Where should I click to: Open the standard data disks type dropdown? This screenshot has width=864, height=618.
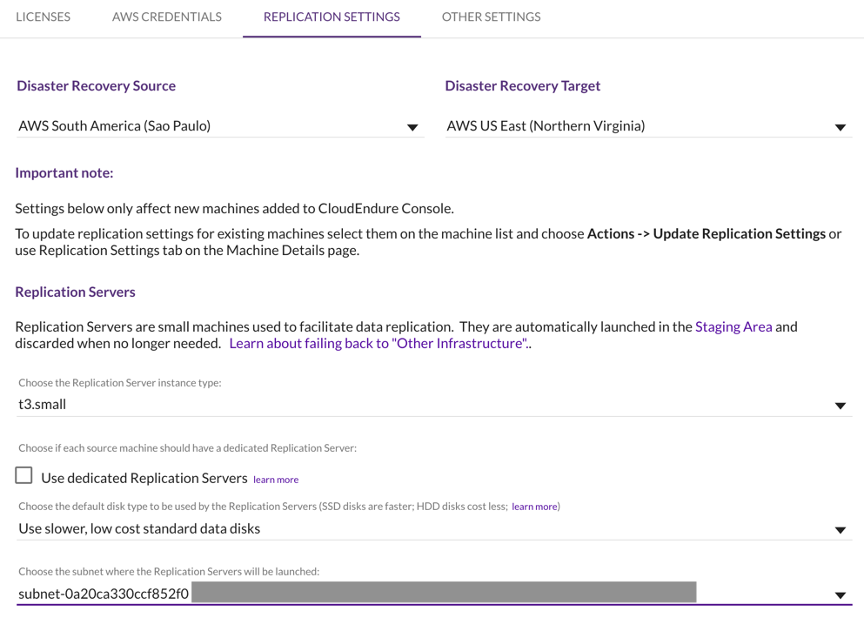(x=434, y=529)
